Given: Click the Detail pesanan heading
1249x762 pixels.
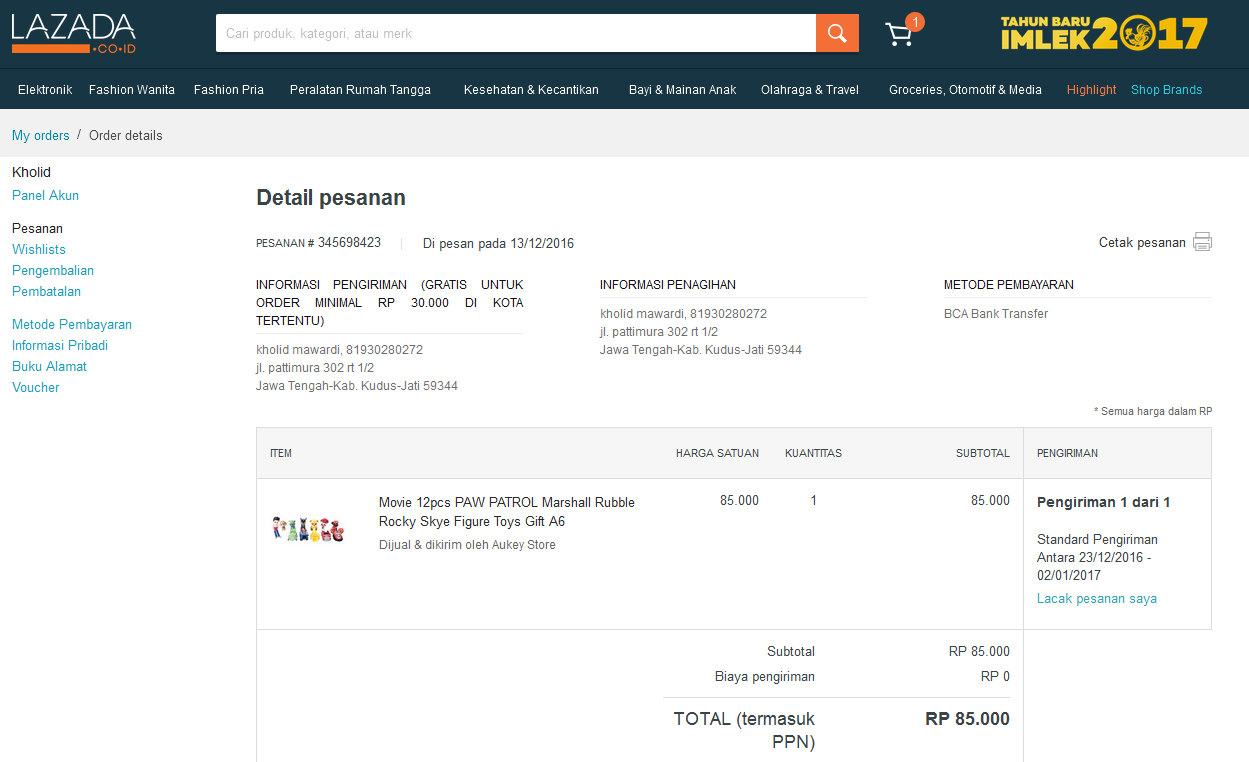Looking at the screenshot, I should [x=331, y=197].
